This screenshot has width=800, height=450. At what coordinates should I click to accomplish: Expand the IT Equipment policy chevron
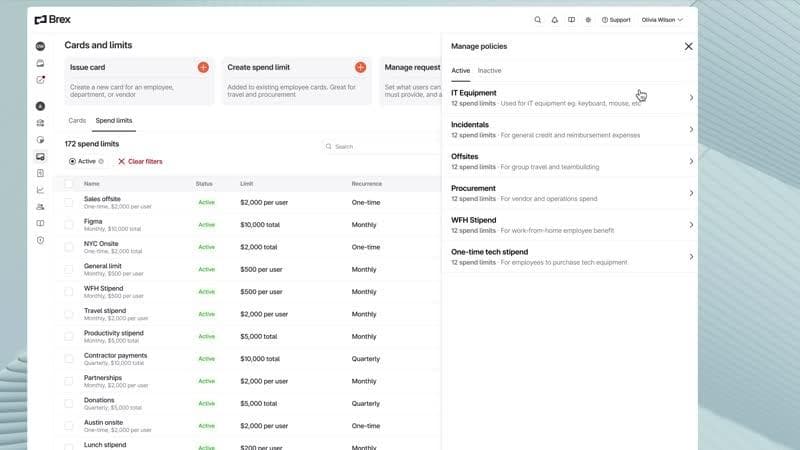pos(691,97)
